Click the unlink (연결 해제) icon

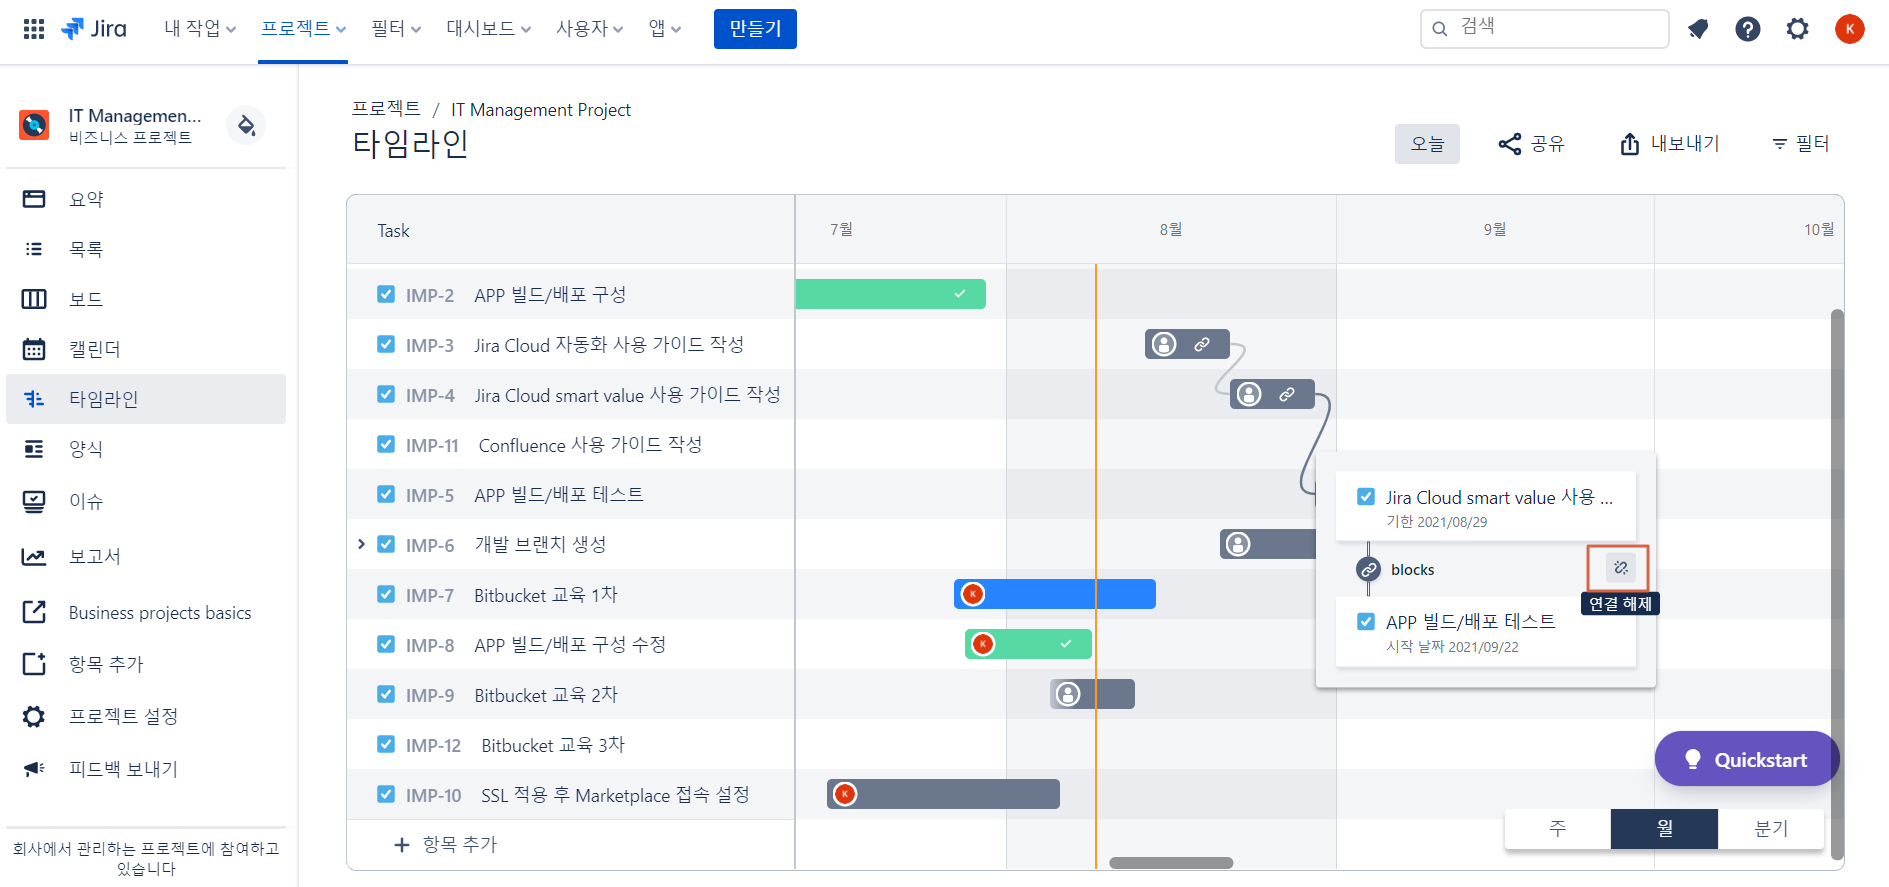click(1620, 568)
